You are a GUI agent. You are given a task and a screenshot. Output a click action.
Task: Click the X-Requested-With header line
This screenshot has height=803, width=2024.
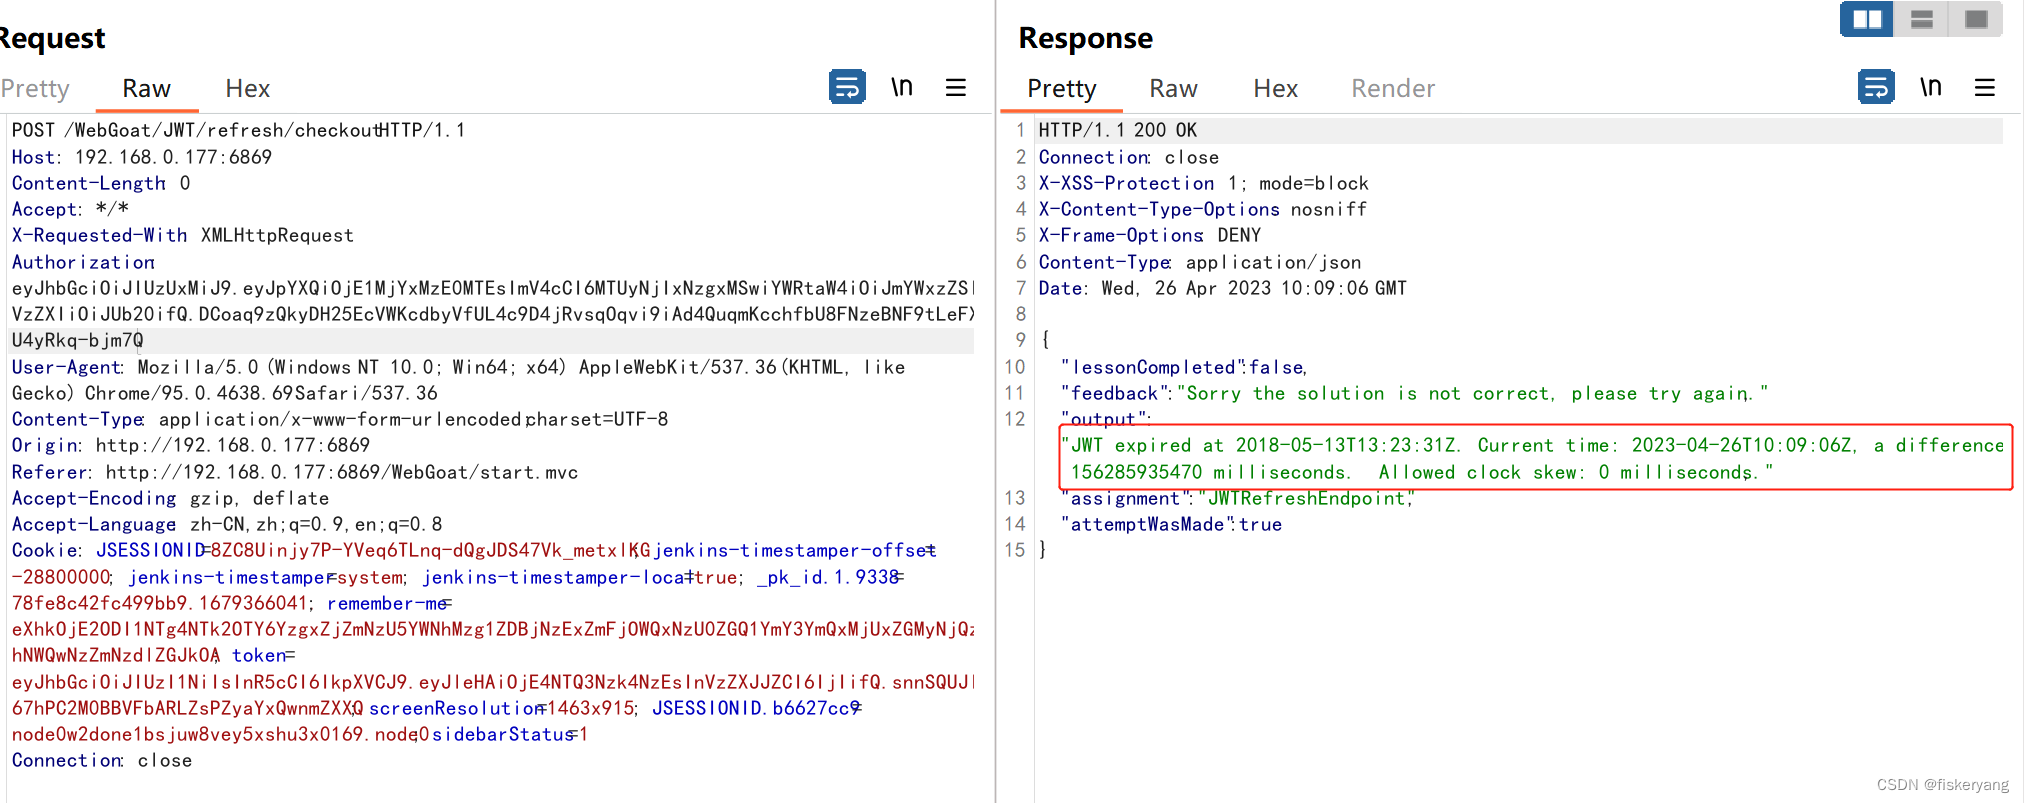183,235
